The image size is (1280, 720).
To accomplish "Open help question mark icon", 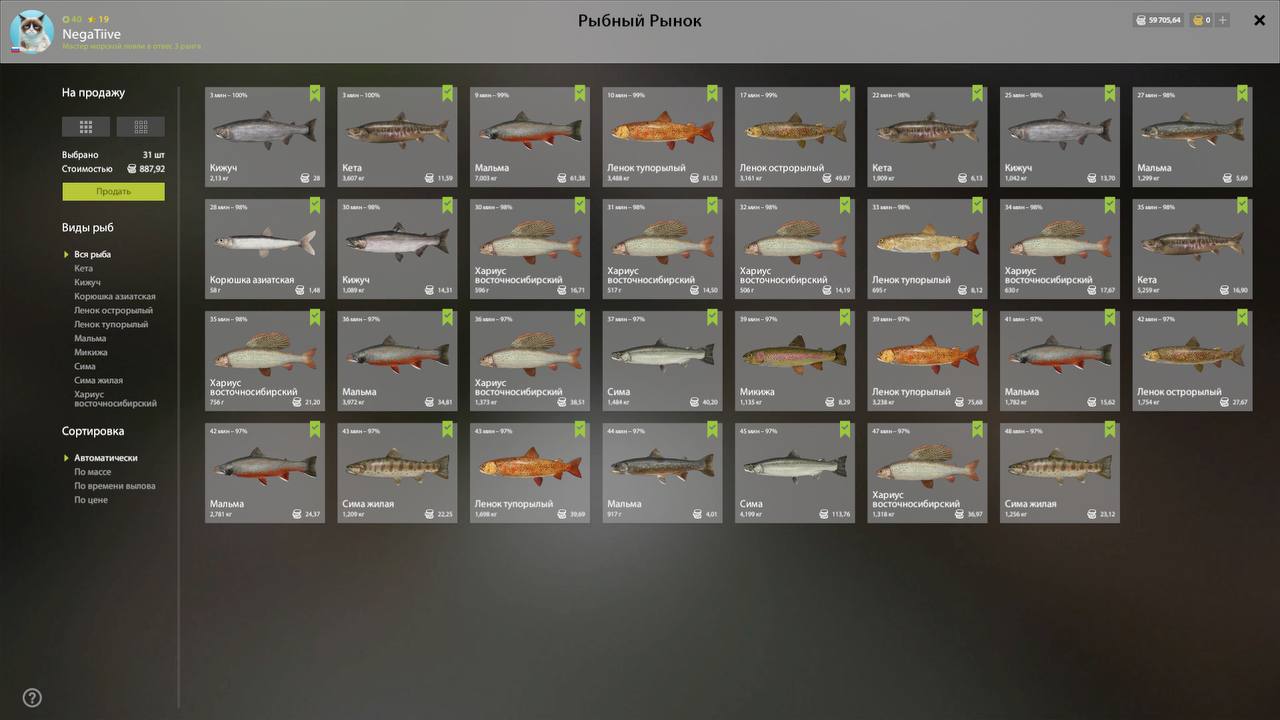I will pos(32,698).
